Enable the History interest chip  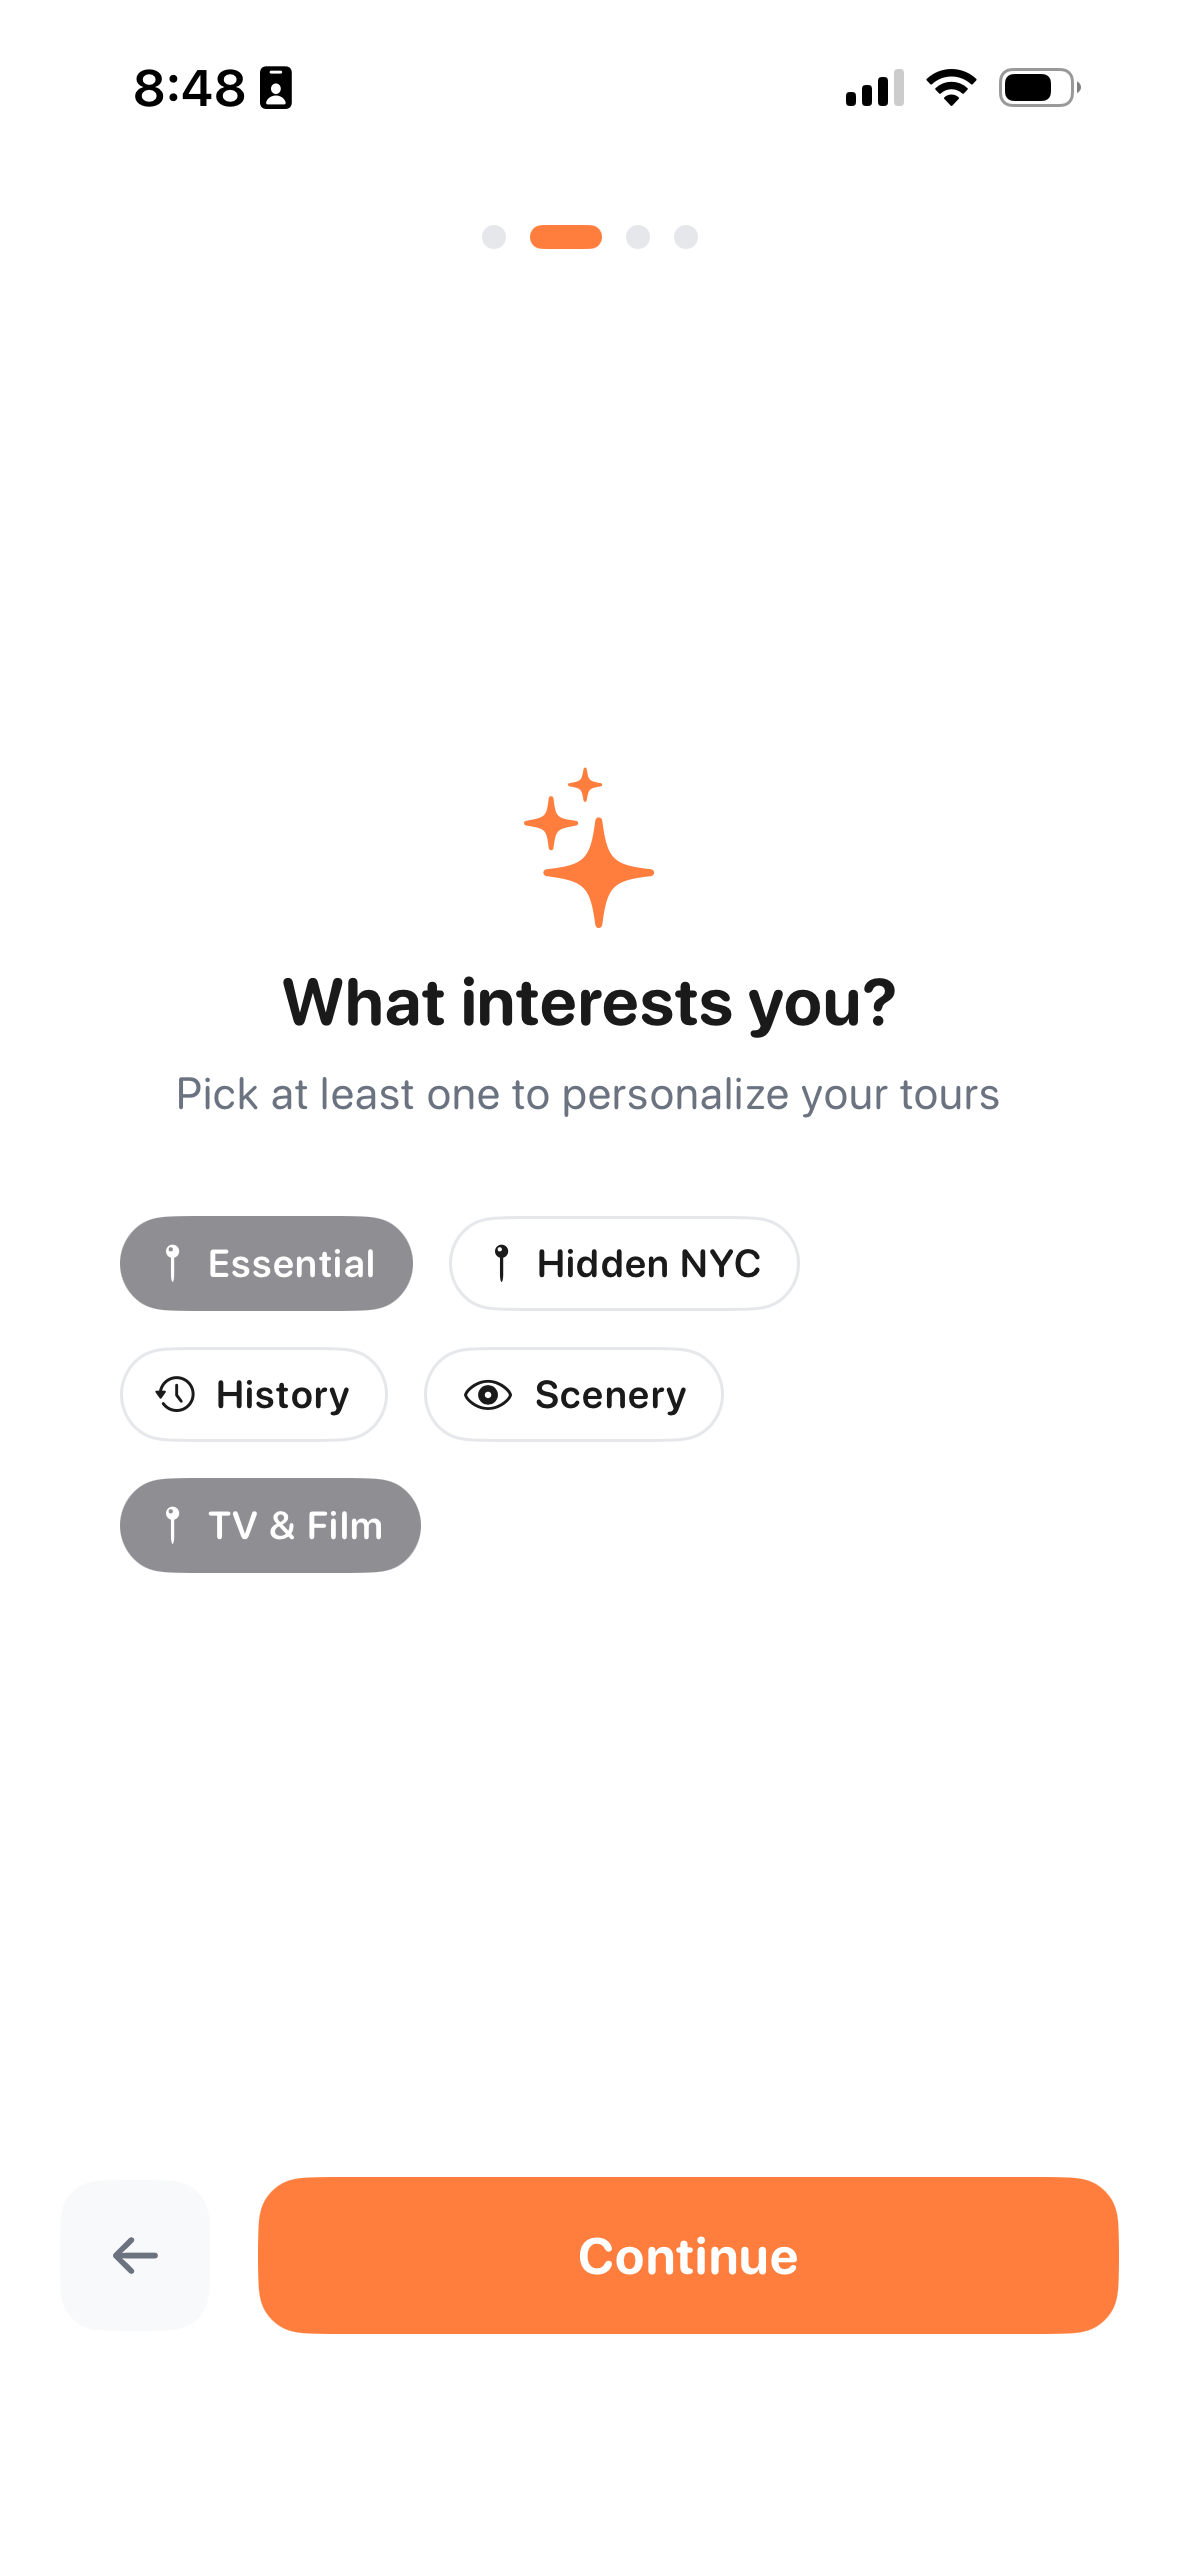(x=253, y=1394)
